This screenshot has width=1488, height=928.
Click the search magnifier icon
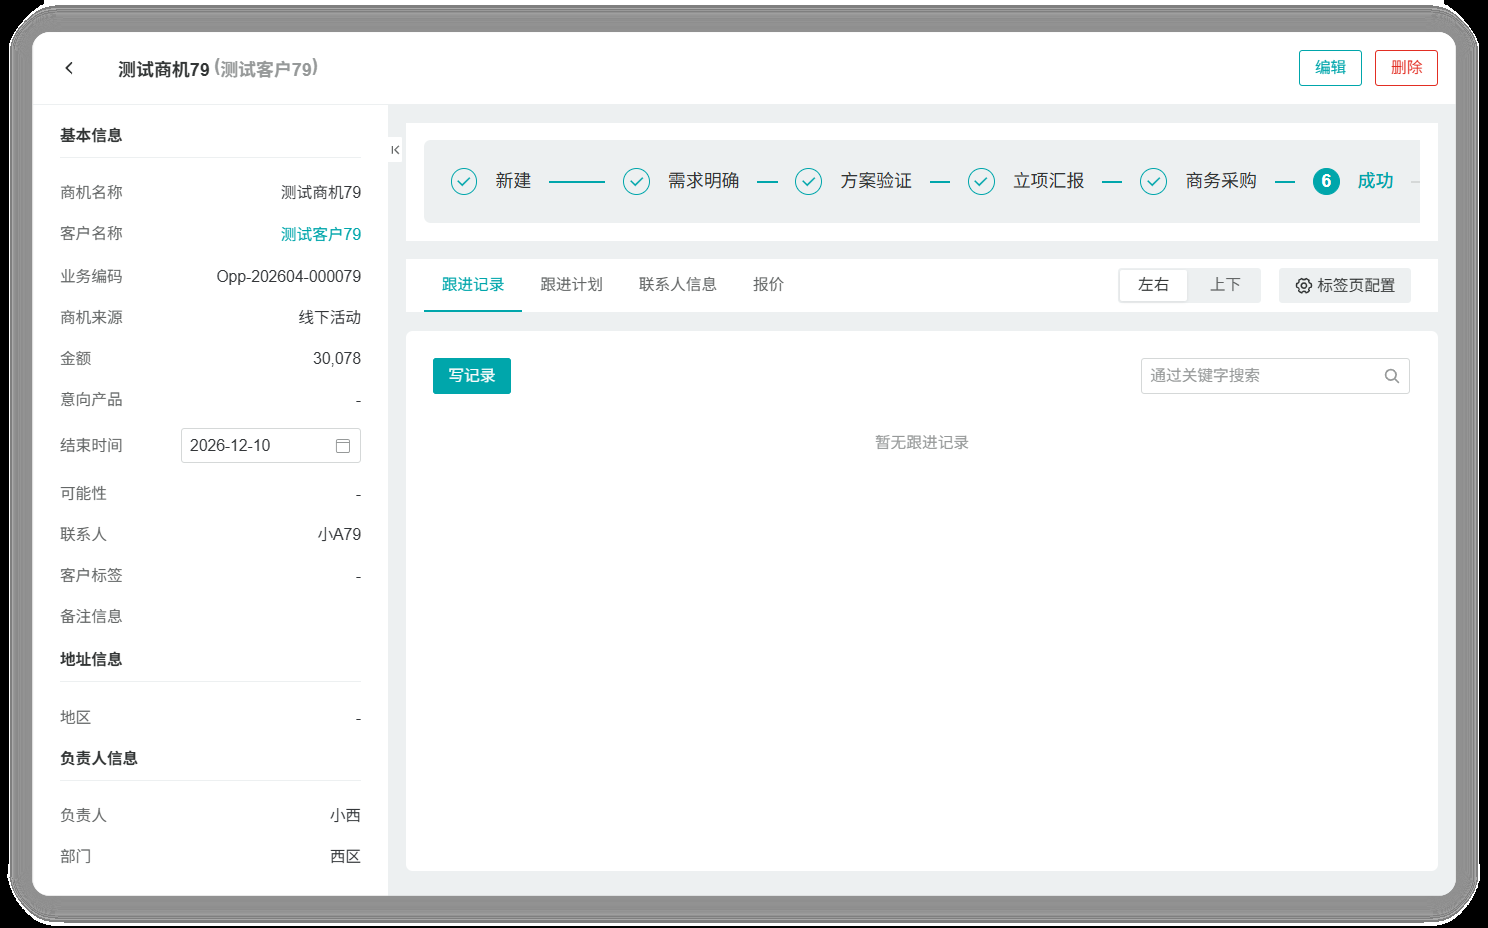(x=1391, y=376)
